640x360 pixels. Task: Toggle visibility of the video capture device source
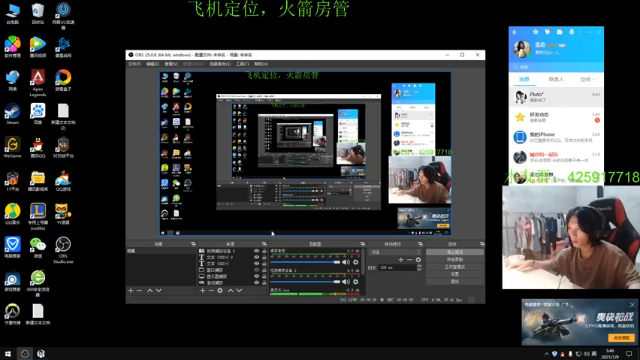tap(256, 251)
